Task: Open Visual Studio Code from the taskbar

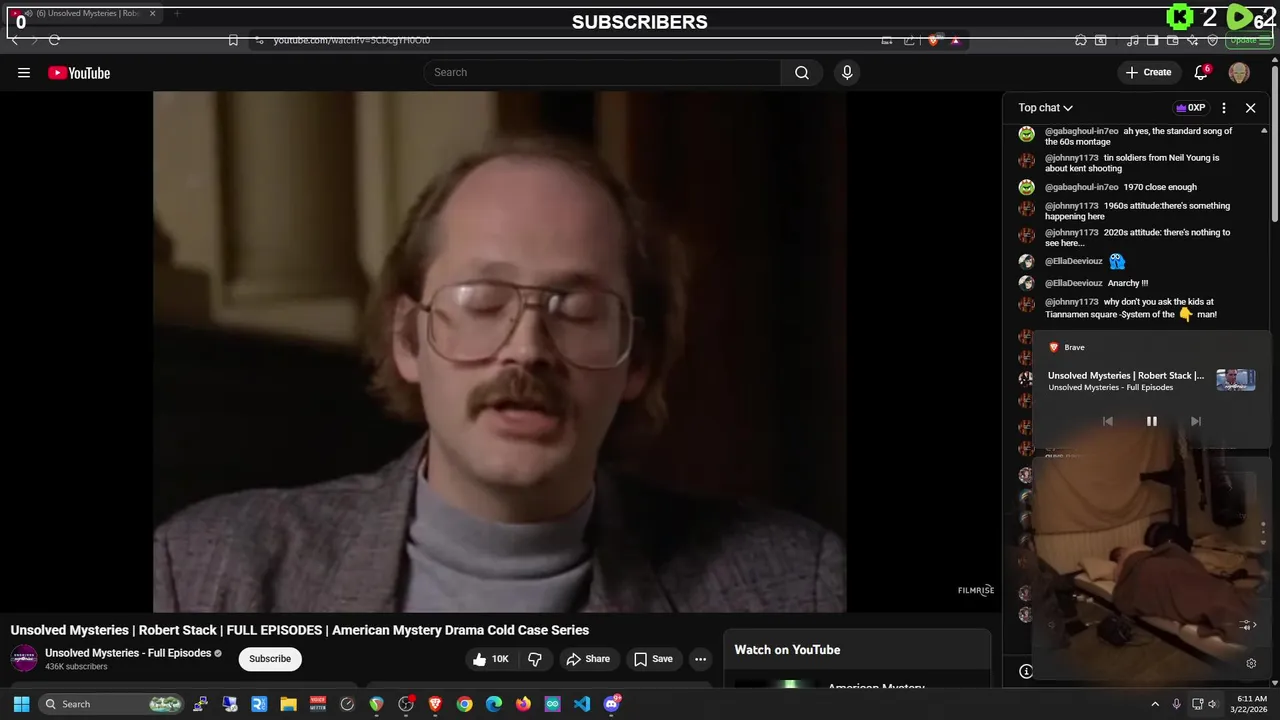Action: tap(582, 704)
